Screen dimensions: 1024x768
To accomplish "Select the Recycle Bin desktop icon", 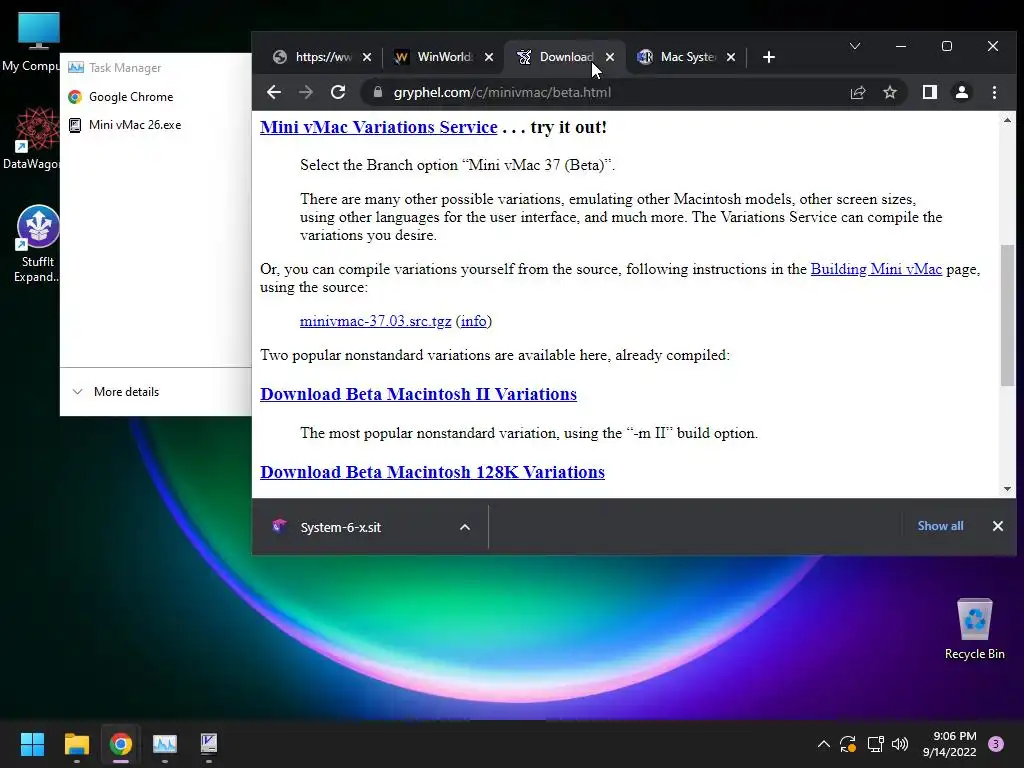I will click(x=974, y=629).
